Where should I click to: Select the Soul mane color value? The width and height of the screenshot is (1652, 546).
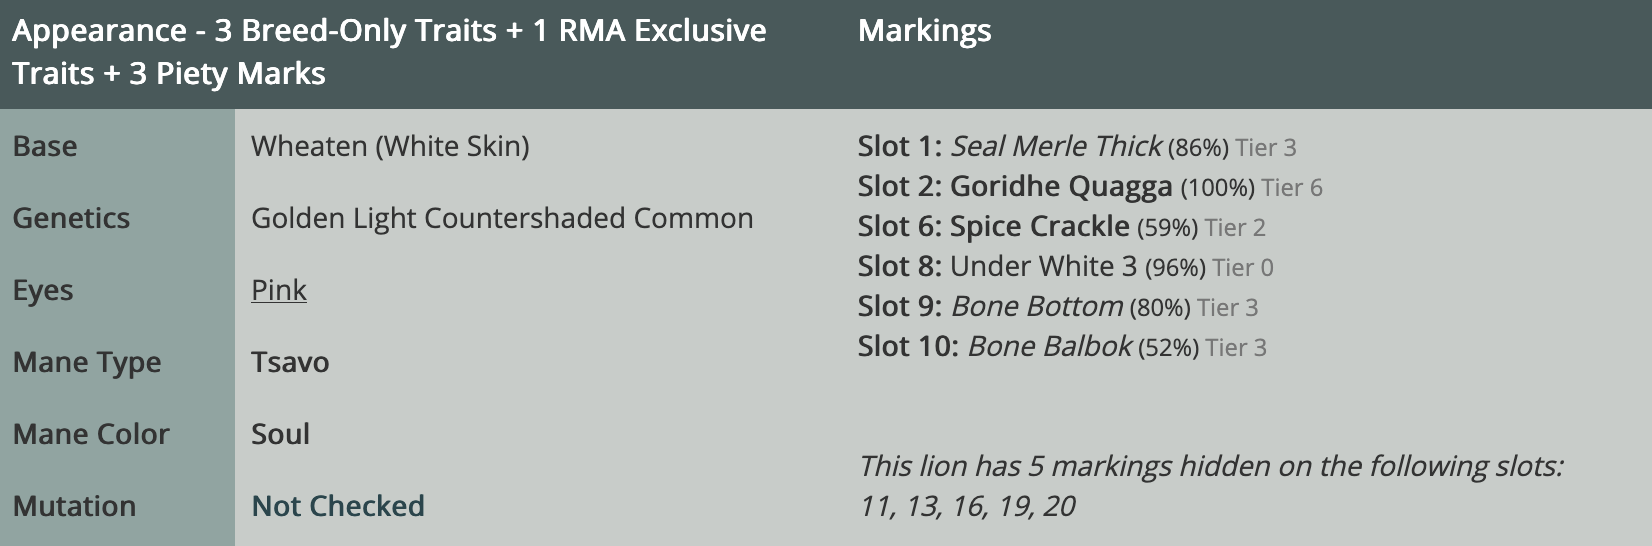click(280, 434)
